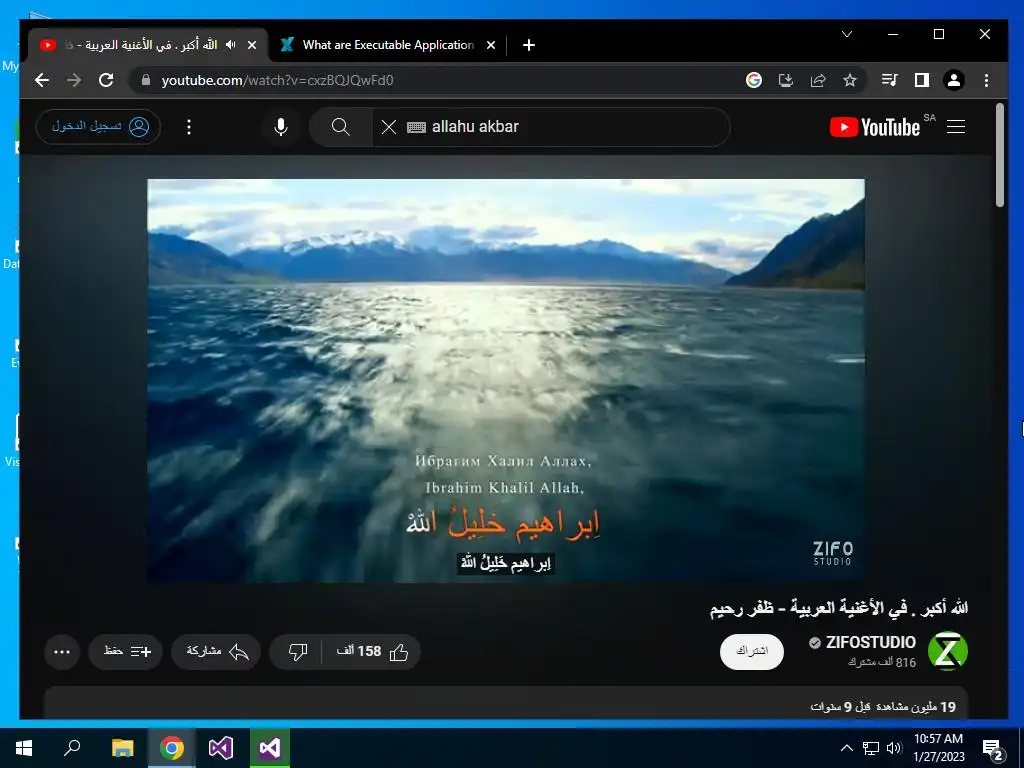Click the address bar URL

[x=277, y=80]
